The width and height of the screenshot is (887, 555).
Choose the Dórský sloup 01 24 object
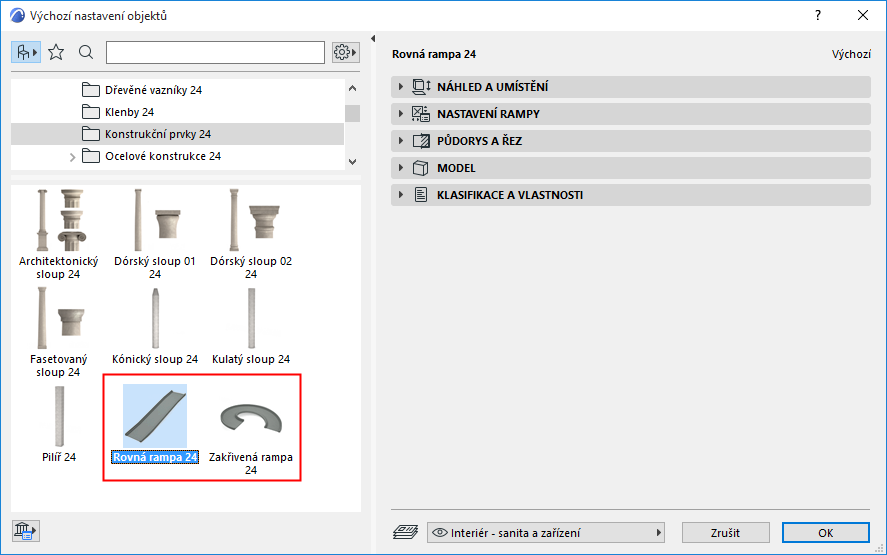tap(154, 234)
